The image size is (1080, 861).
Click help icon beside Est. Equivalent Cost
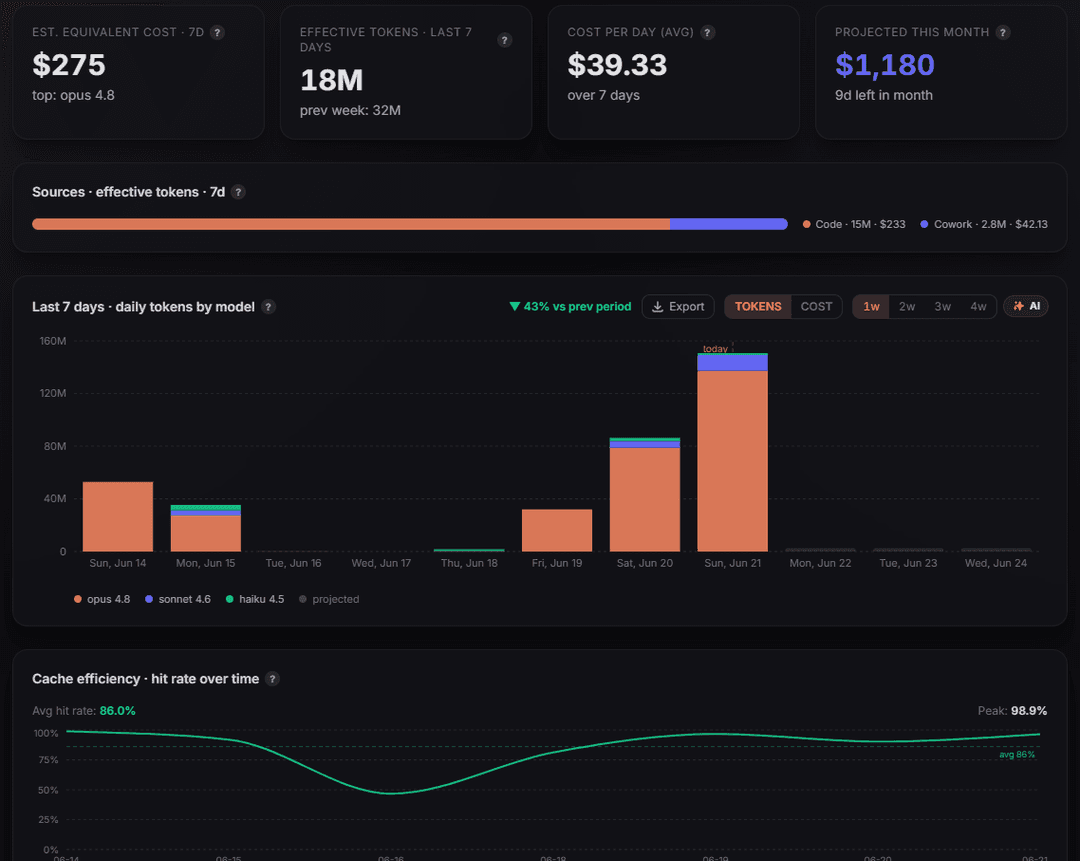(217, 32)
